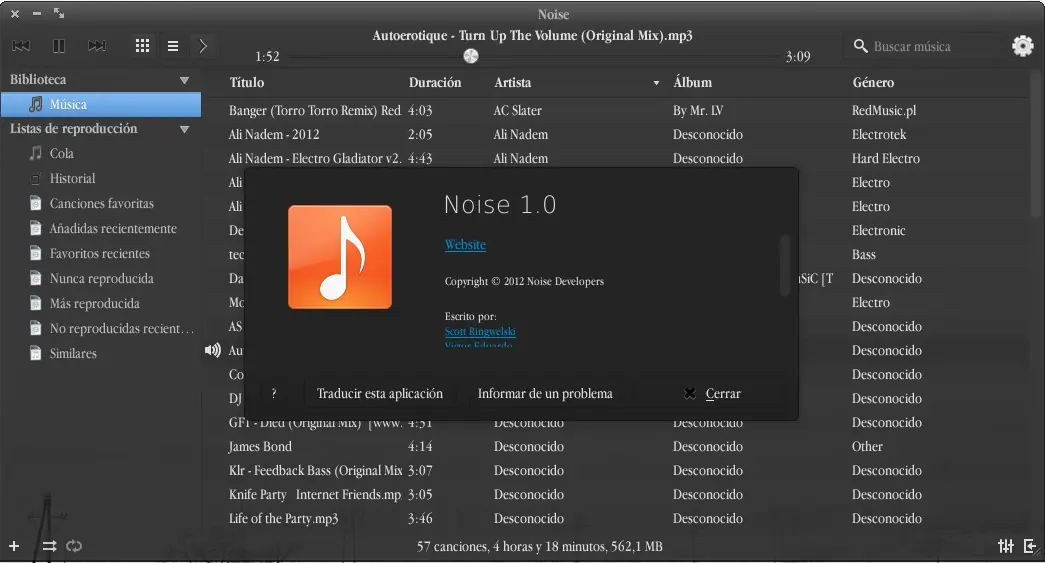Image resolution: width=1045 pixels, height=563 pixels.
Task: Click the question mark help button
Action: click(273, 393)
